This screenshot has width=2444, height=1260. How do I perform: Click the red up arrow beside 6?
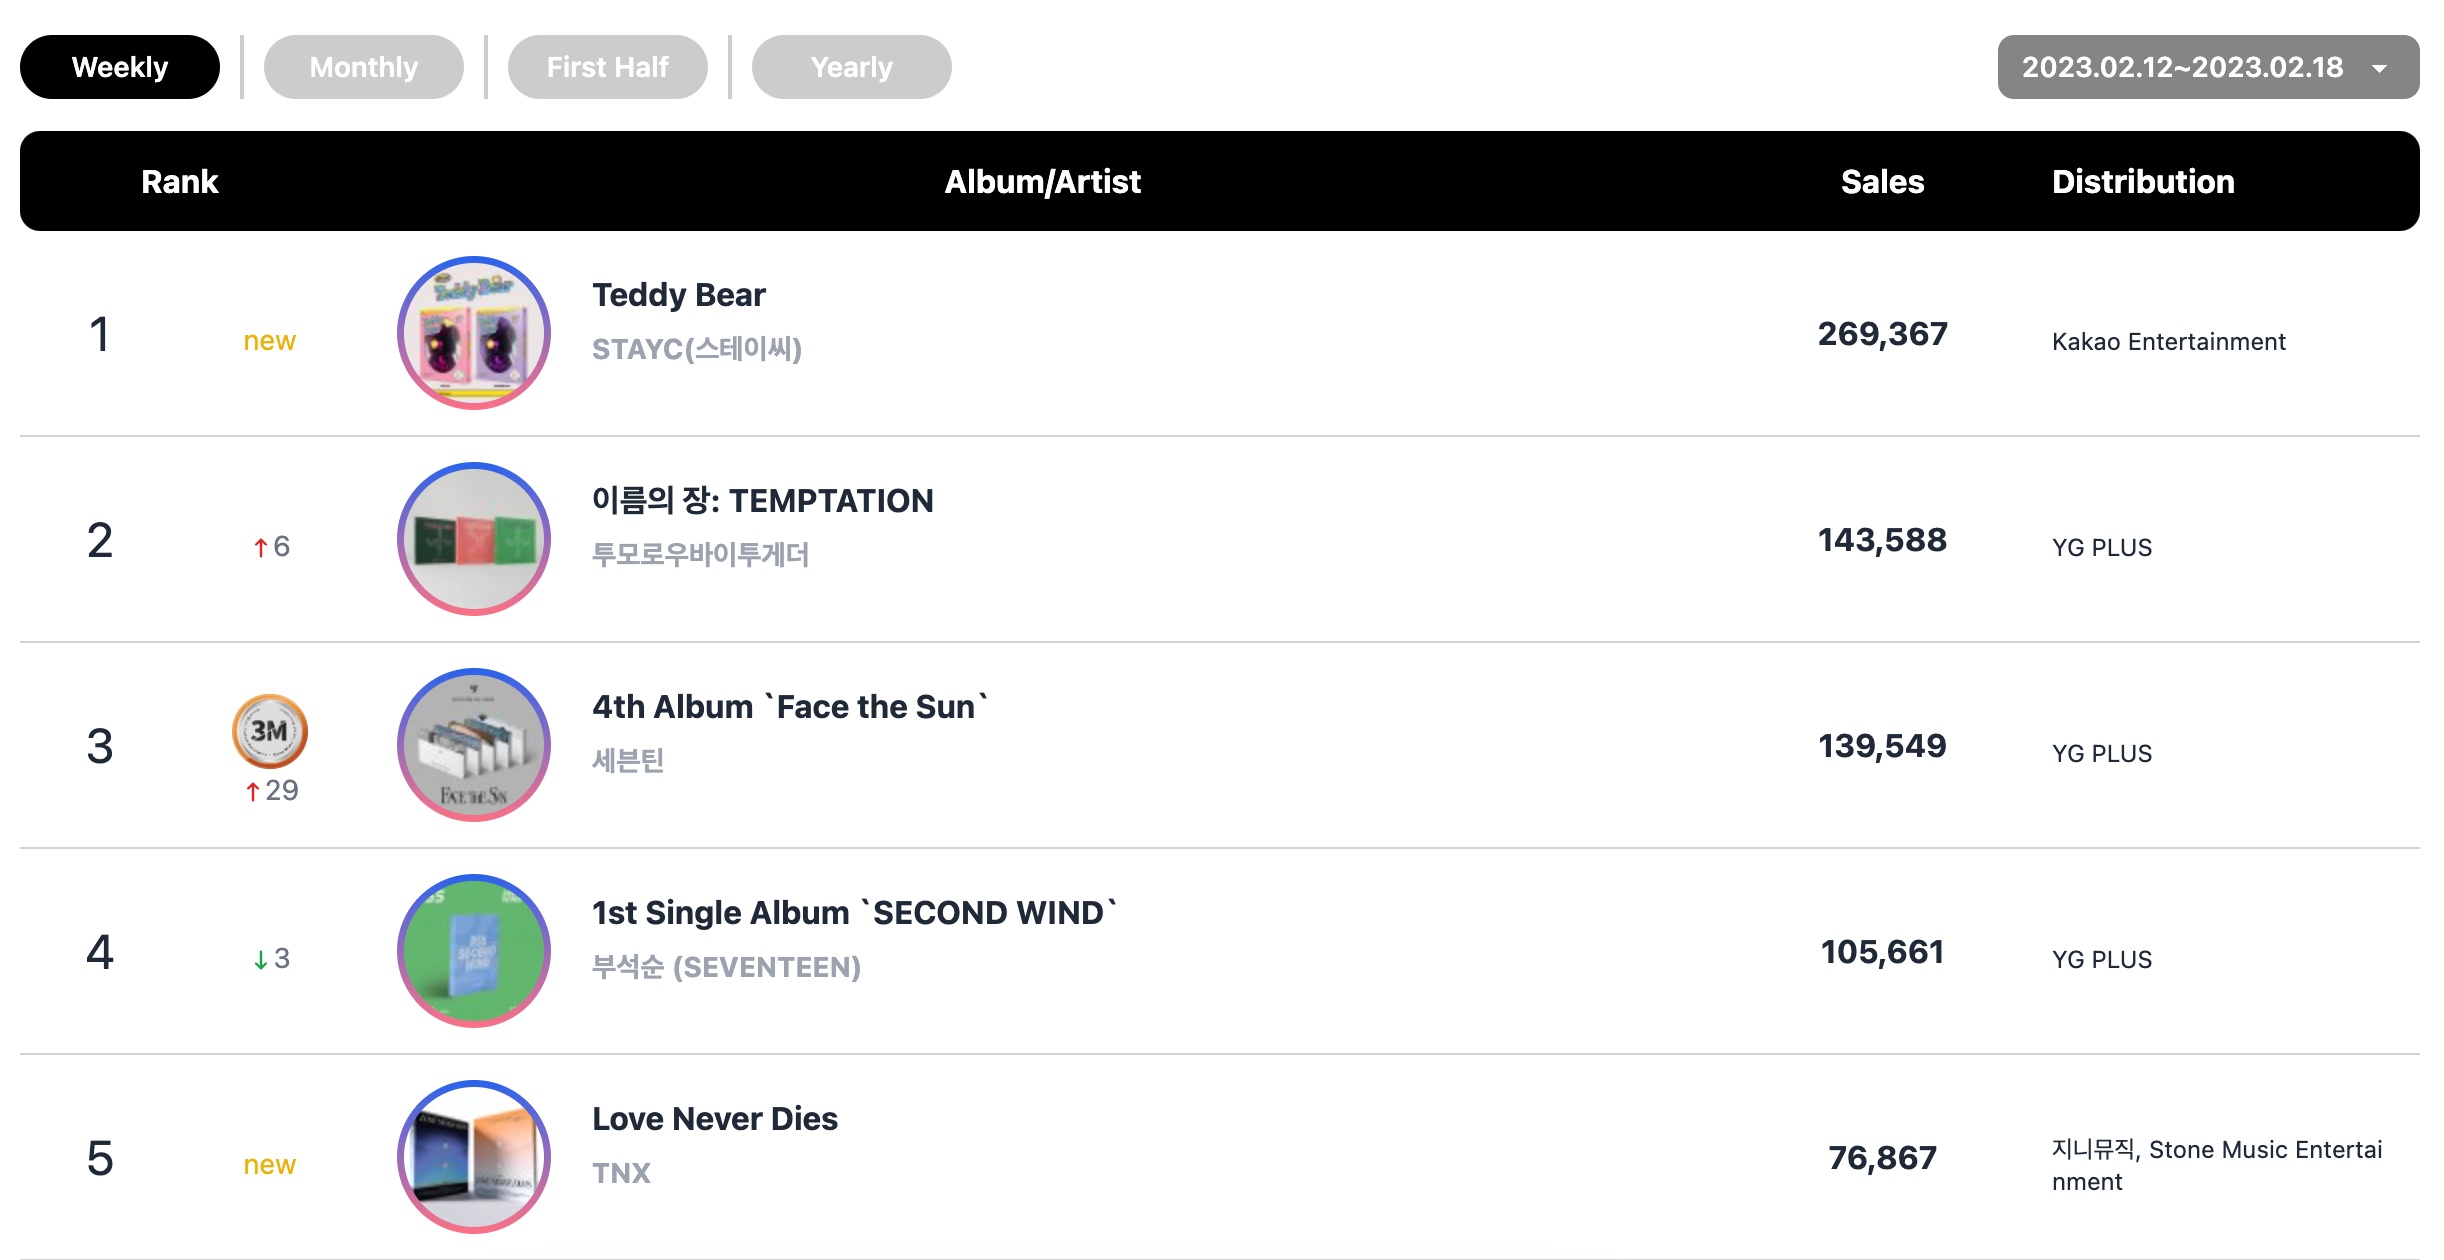(260, 547)
